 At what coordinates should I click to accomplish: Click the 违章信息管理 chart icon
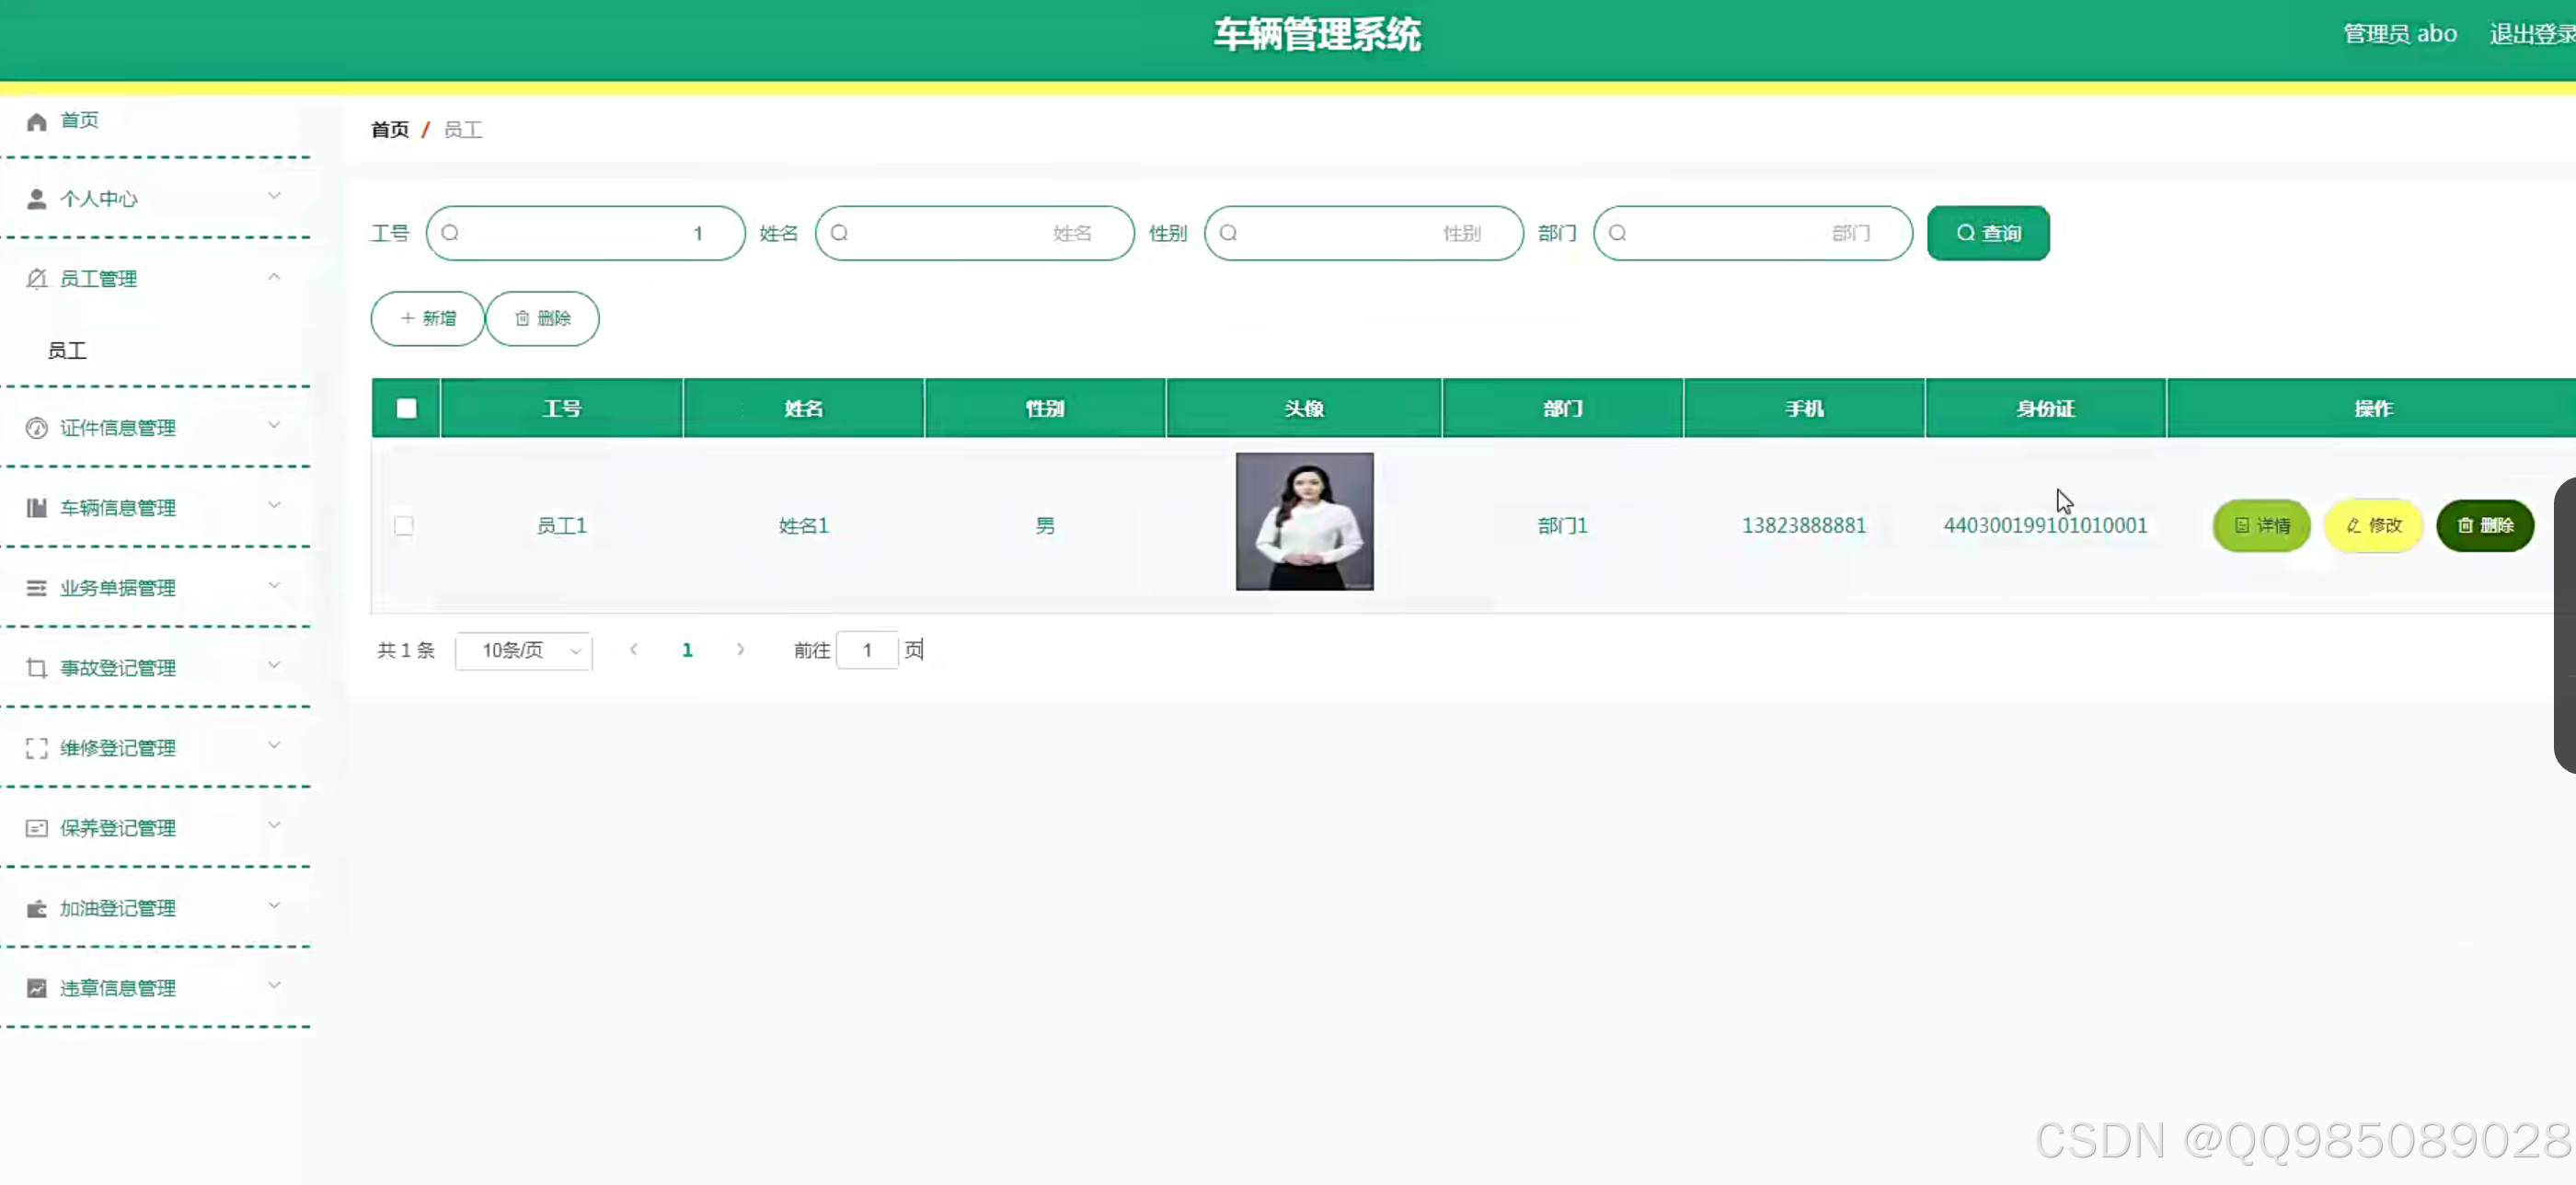point(36,987)
